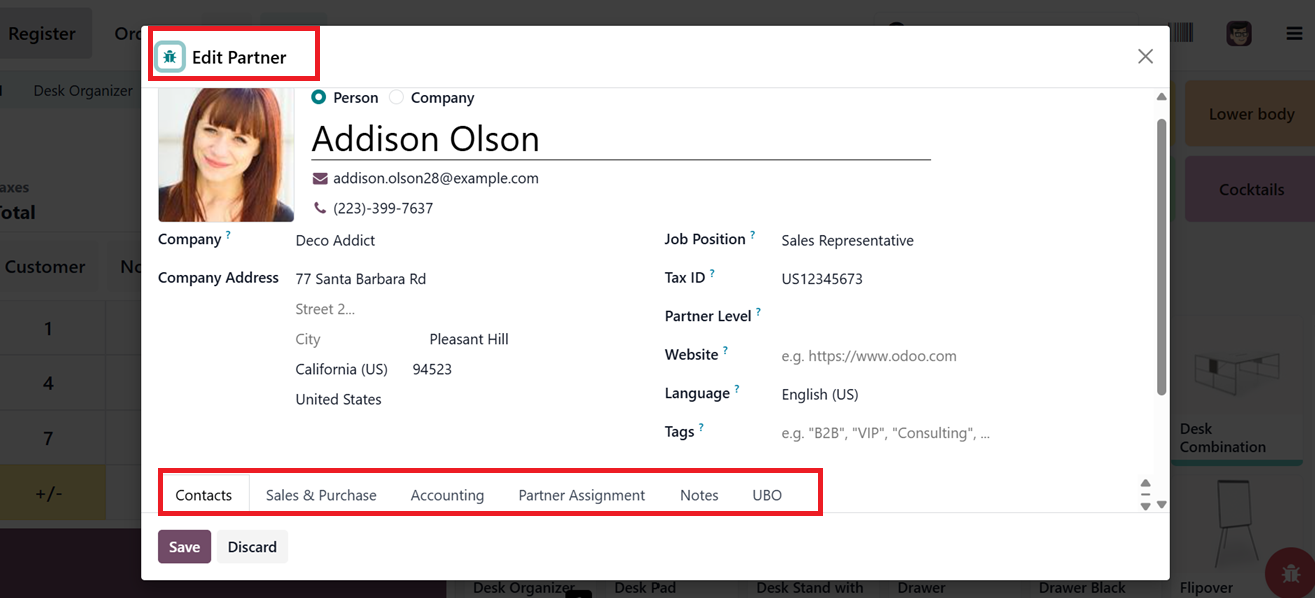Click the envelope icon next to email
Image resolution: width=1315 pixels, height=598 pixels.
click(320, 179)
